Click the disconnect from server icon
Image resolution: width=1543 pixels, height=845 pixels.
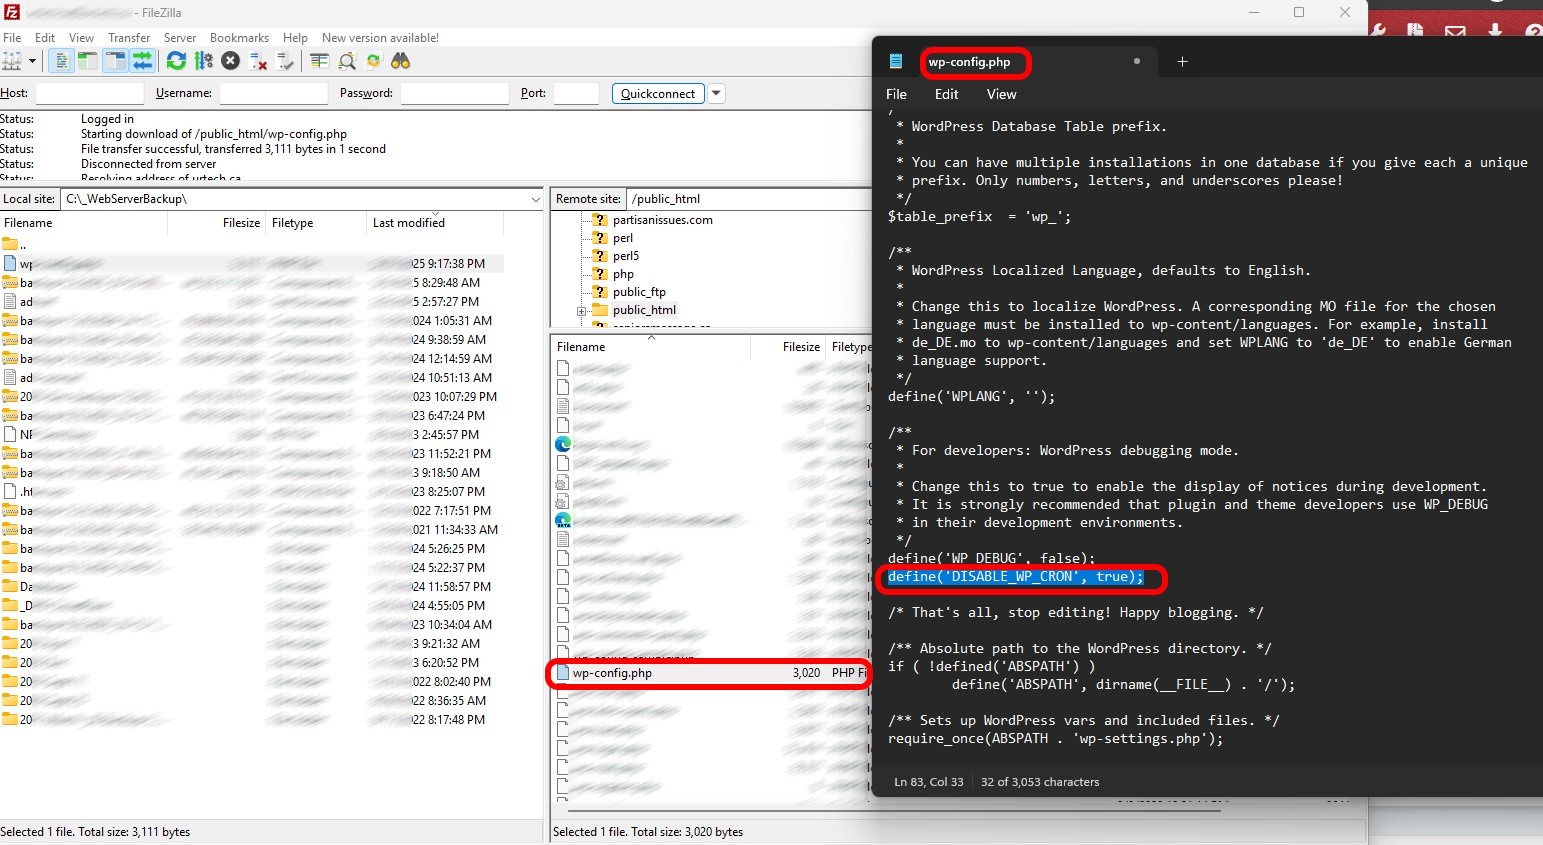[258, 61]
